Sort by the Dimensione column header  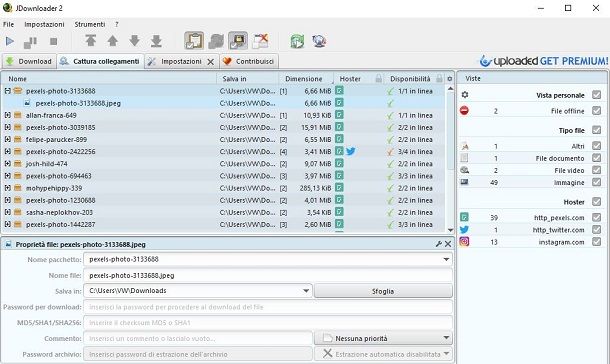(x=306, y=79)
